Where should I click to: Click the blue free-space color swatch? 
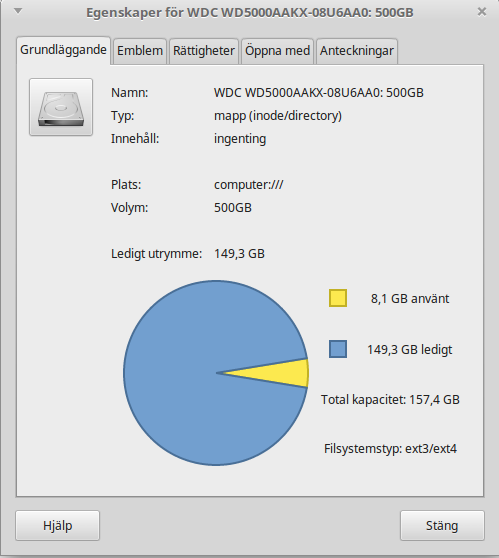(x=338, y=349)
